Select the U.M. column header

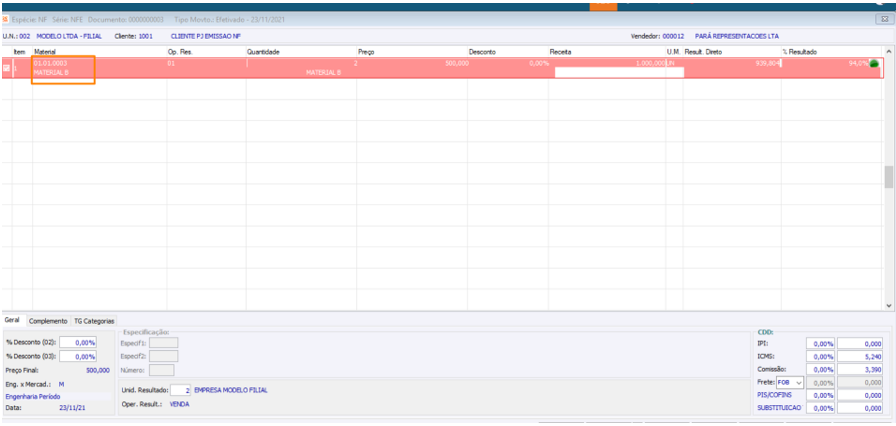pos(674,52)
